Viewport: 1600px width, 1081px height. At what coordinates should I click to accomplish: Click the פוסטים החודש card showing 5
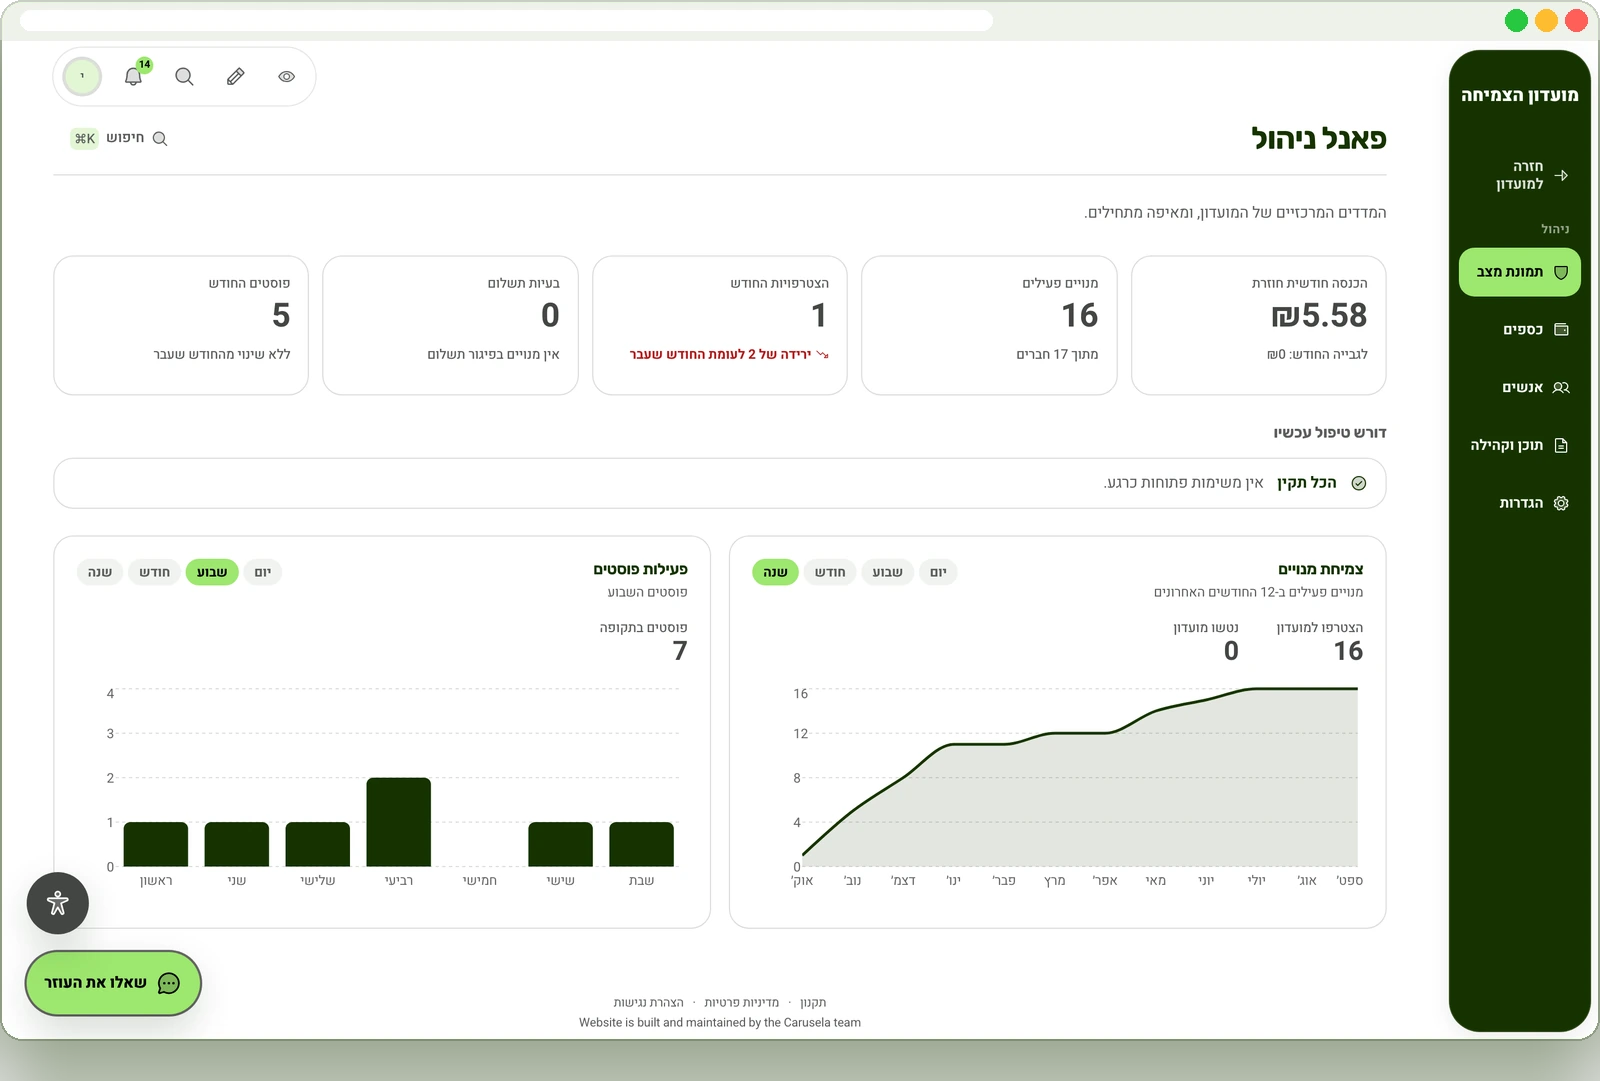point(181,325)
